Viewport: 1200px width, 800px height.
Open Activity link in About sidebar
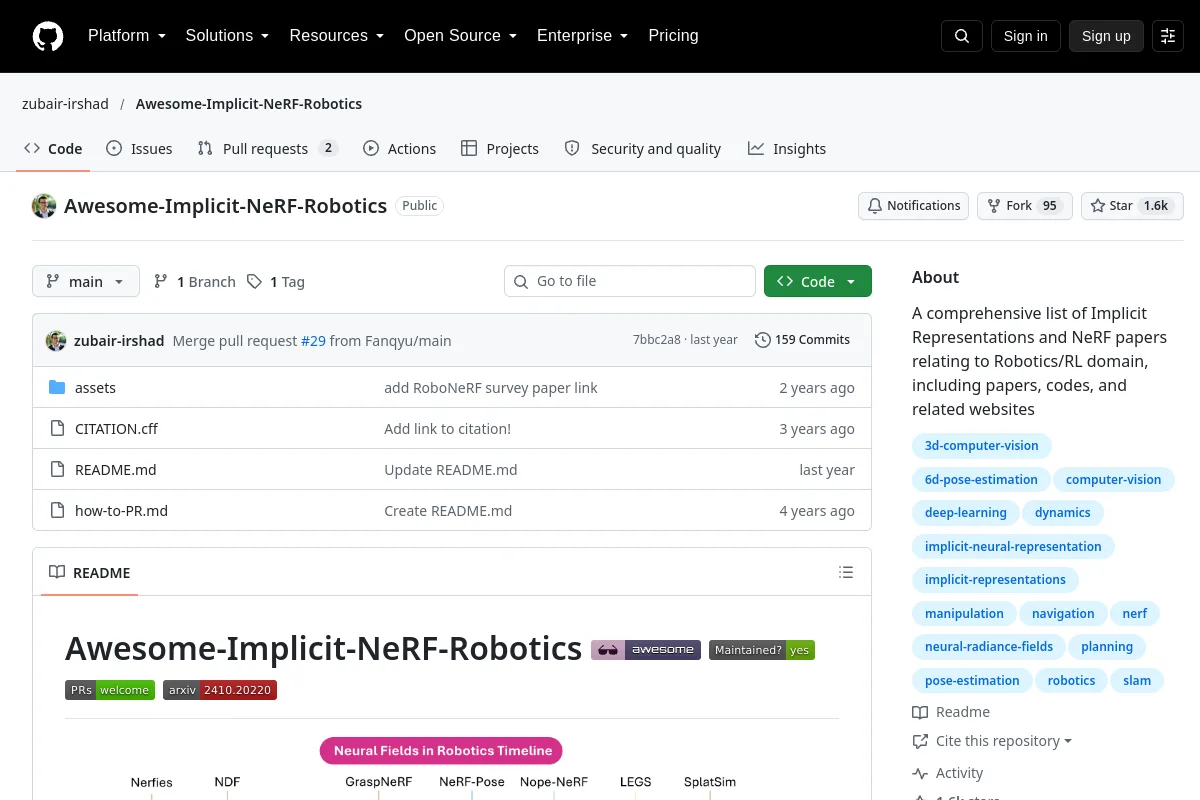click(x=948, y=773)
